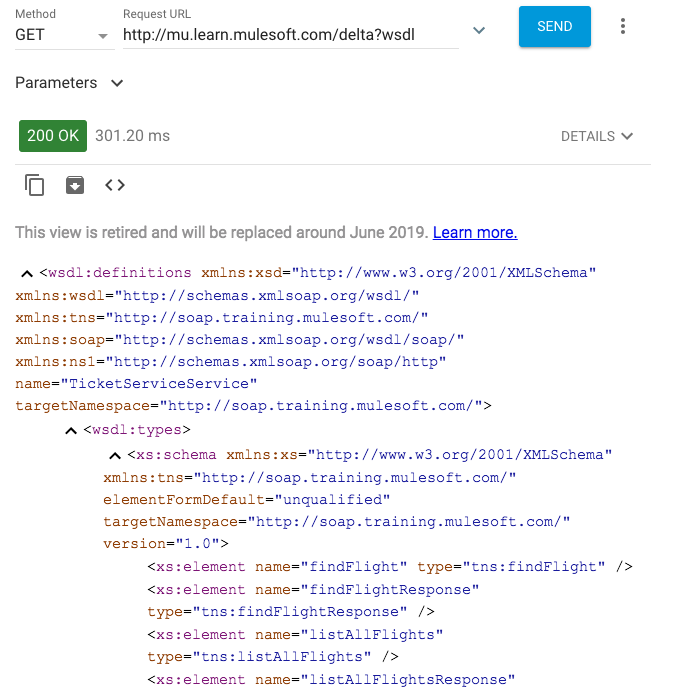Collapse the xs:schema node
This screenshot has height=691, width=673.
tap(115, 455)
